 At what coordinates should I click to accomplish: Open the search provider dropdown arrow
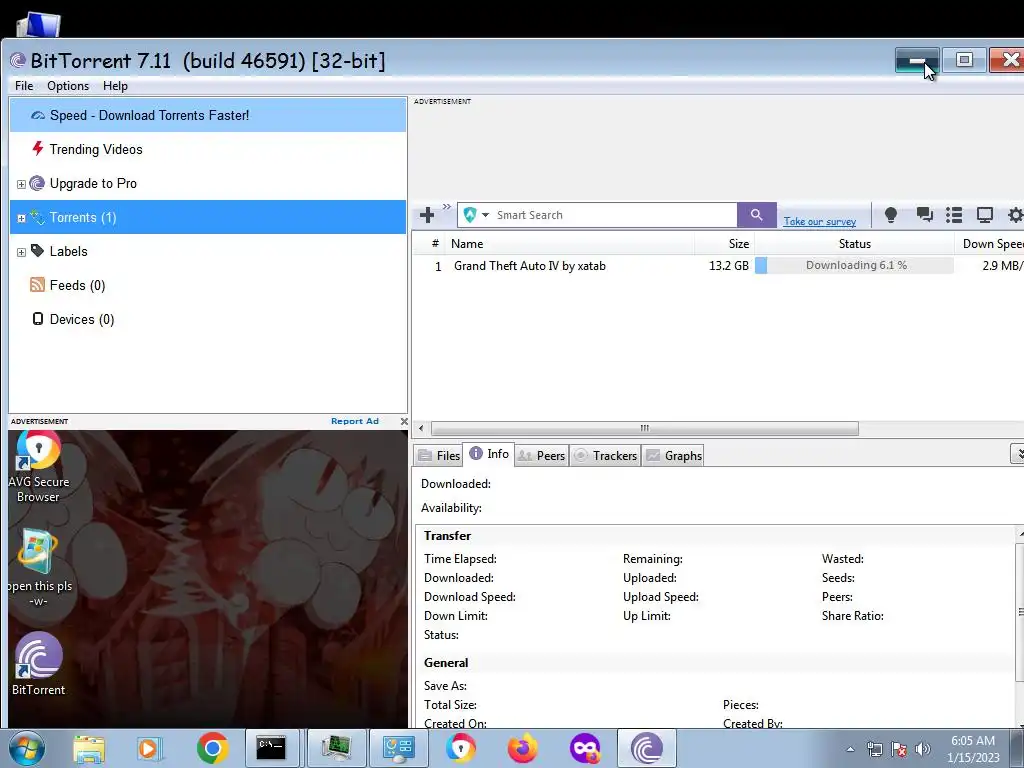(485, 215)
